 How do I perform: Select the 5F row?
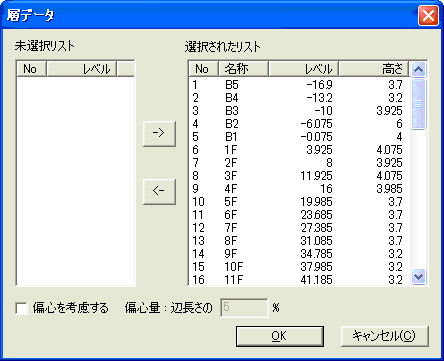point(299,202)
